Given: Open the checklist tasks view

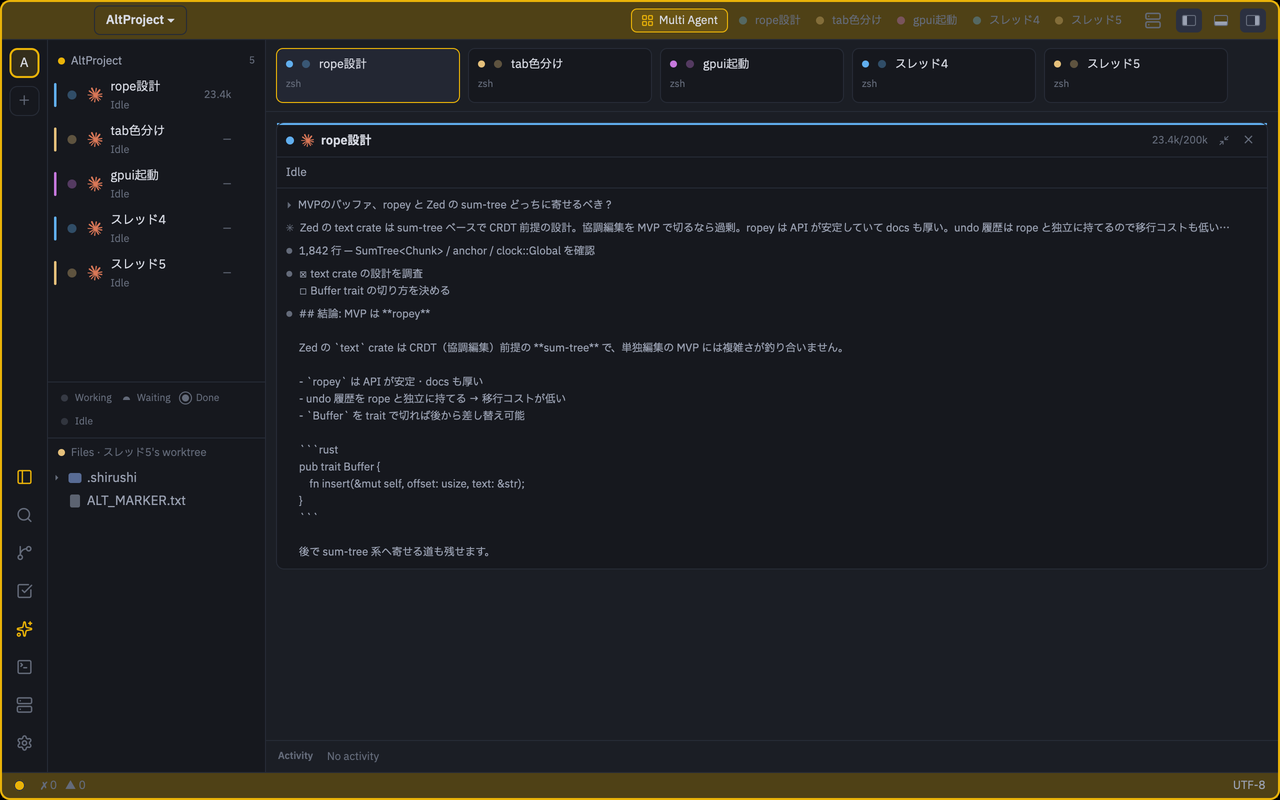Looking at the screenshot, I should click(x=24, y=591).
